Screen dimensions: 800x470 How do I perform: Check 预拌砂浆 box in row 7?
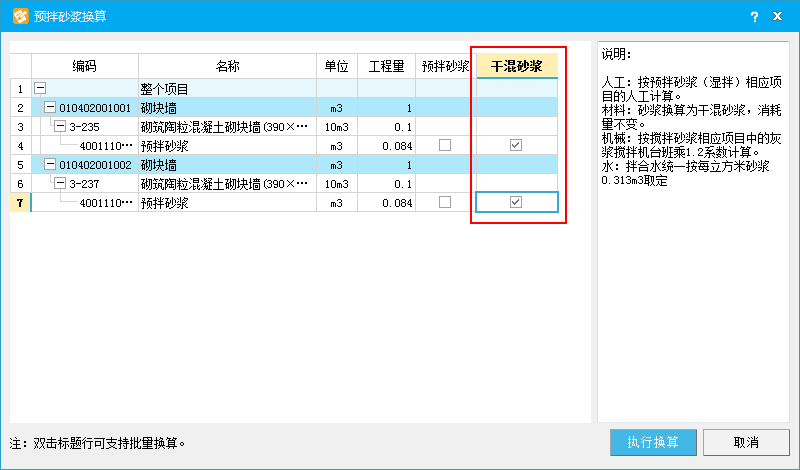point(445,202)
